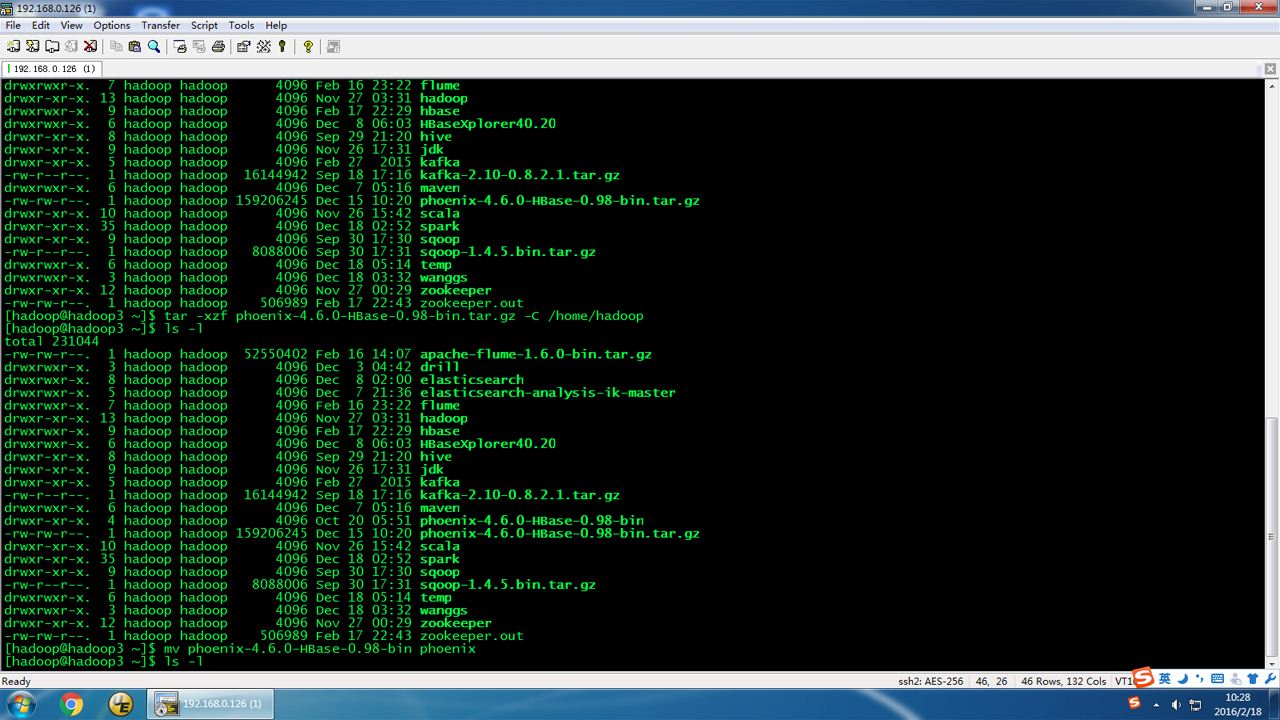
Task: Open Session Options from the toolbar
Action: [244, 46]
